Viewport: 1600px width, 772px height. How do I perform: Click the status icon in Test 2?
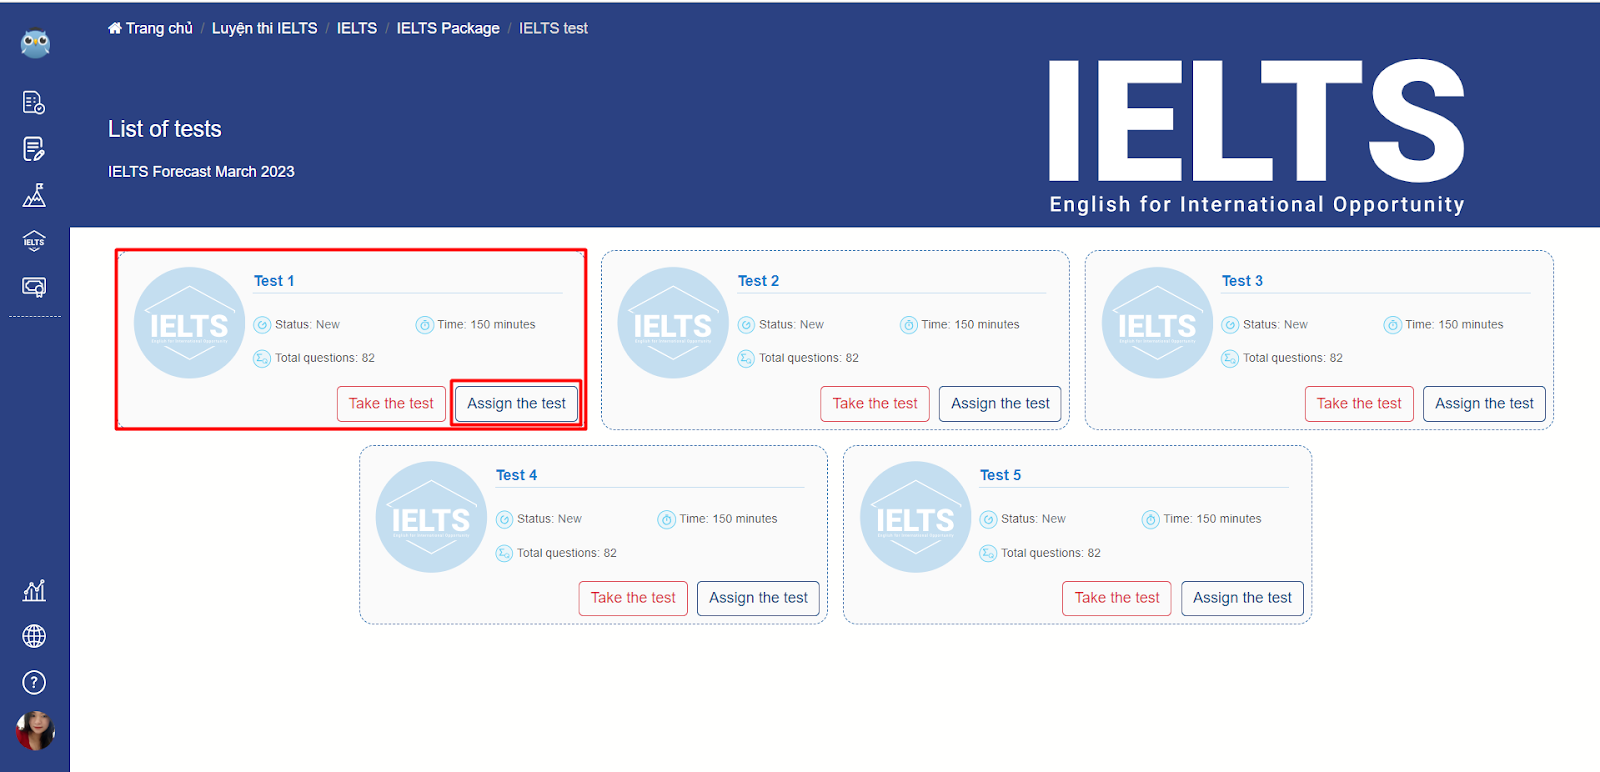tap(746, 325)
